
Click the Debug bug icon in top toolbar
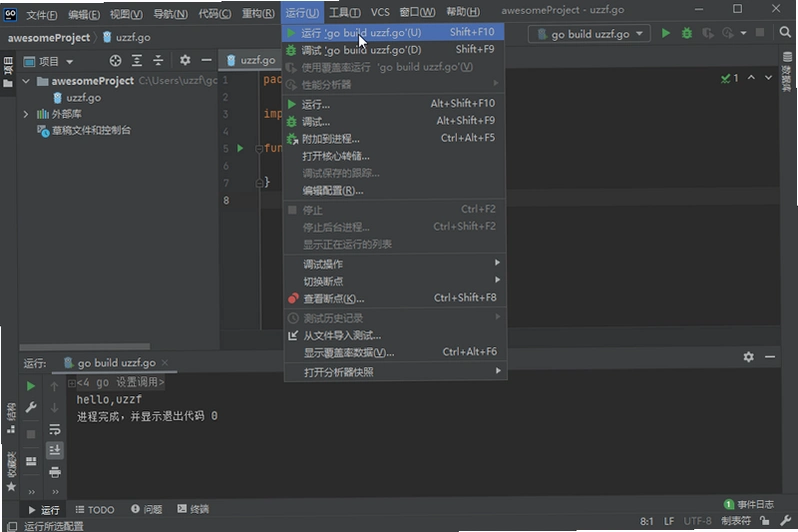point(687,34)
